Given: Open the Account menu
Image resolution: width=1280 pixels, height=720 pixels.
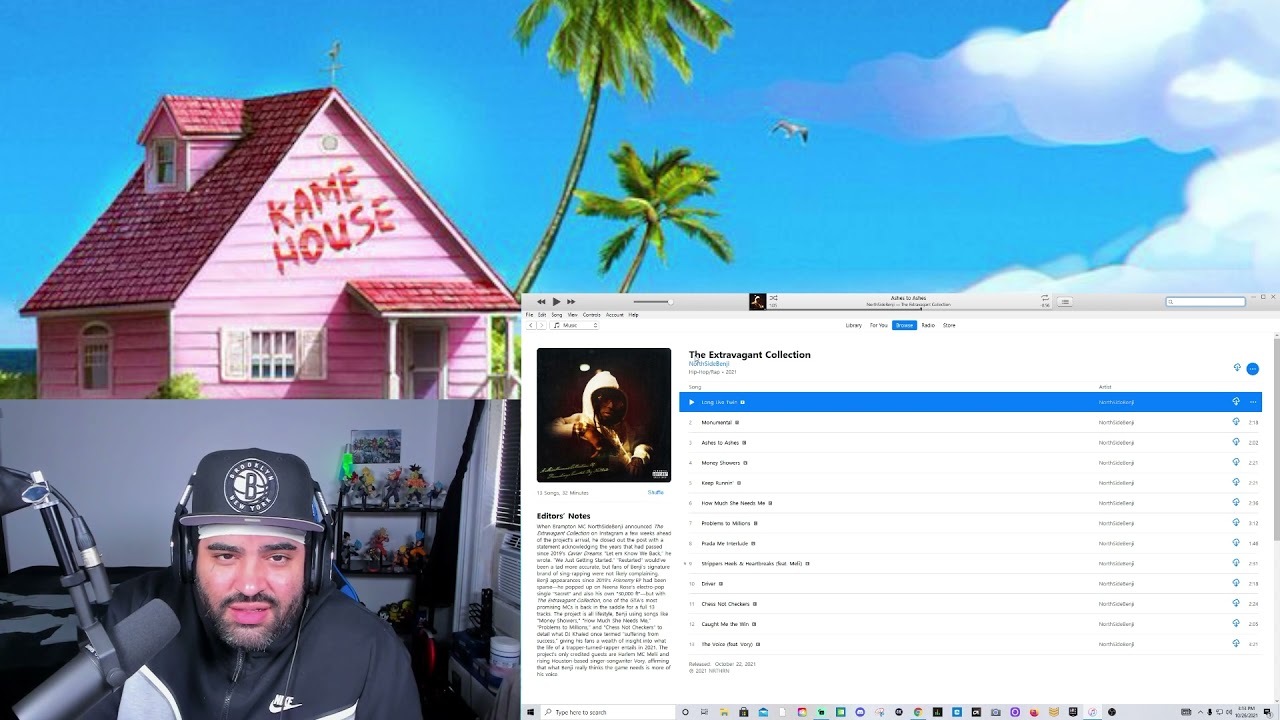Looking at the screenshot, I should click(x=615, y=315).
